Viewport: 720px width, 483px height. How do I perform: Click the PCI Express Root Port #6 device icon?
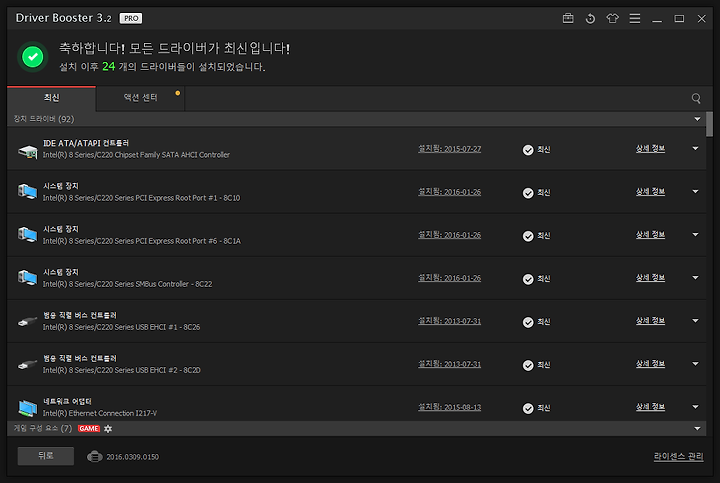click(x=28, y=235)
